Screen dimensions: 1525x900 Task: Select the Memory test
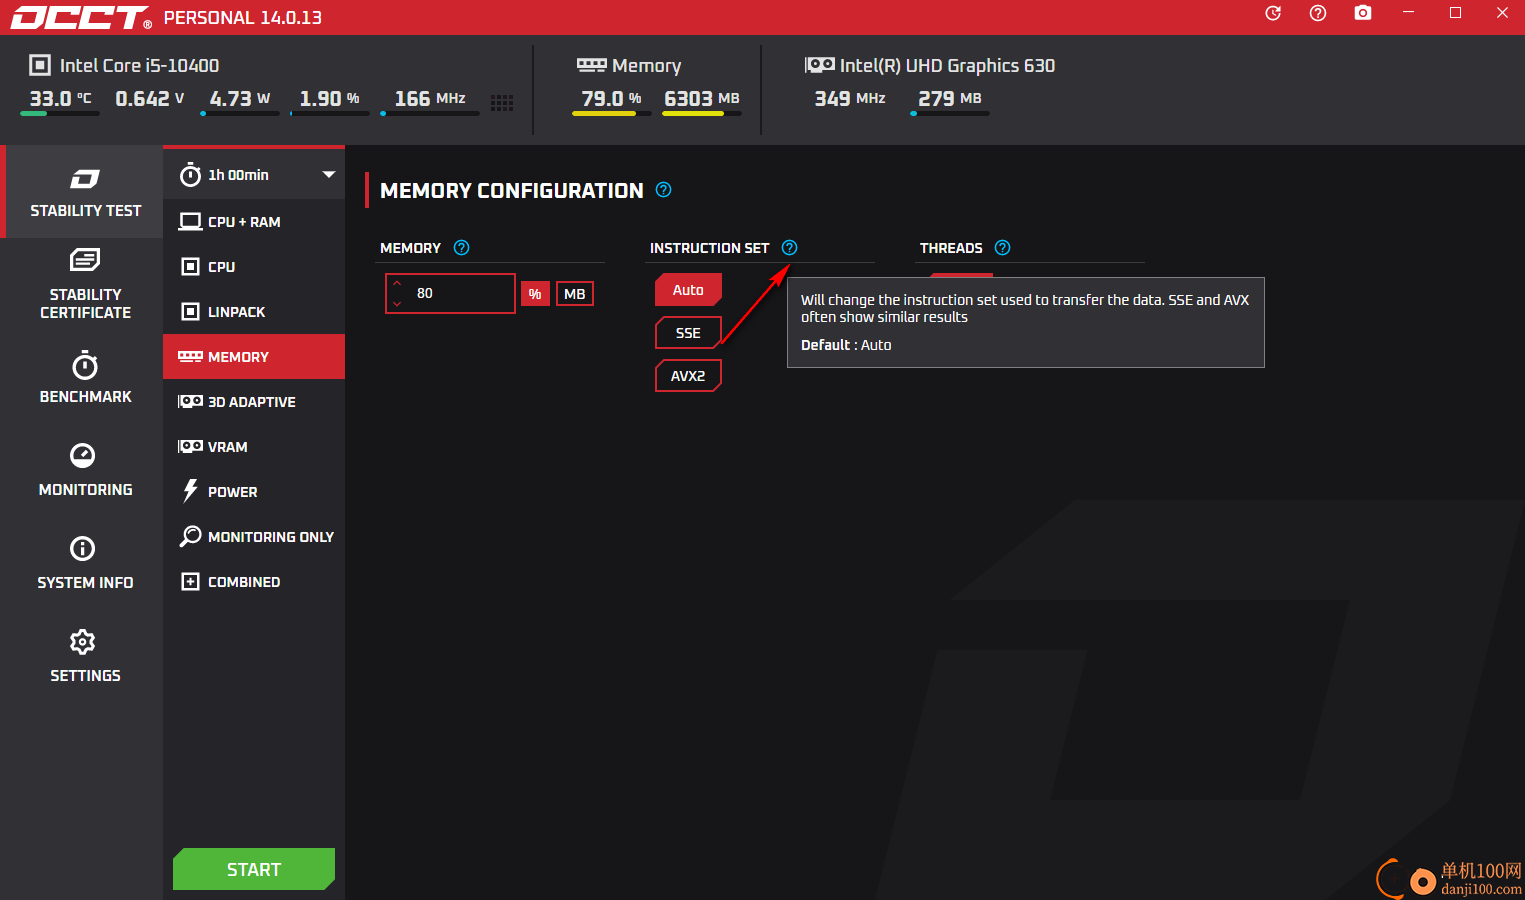coord(254,357)
